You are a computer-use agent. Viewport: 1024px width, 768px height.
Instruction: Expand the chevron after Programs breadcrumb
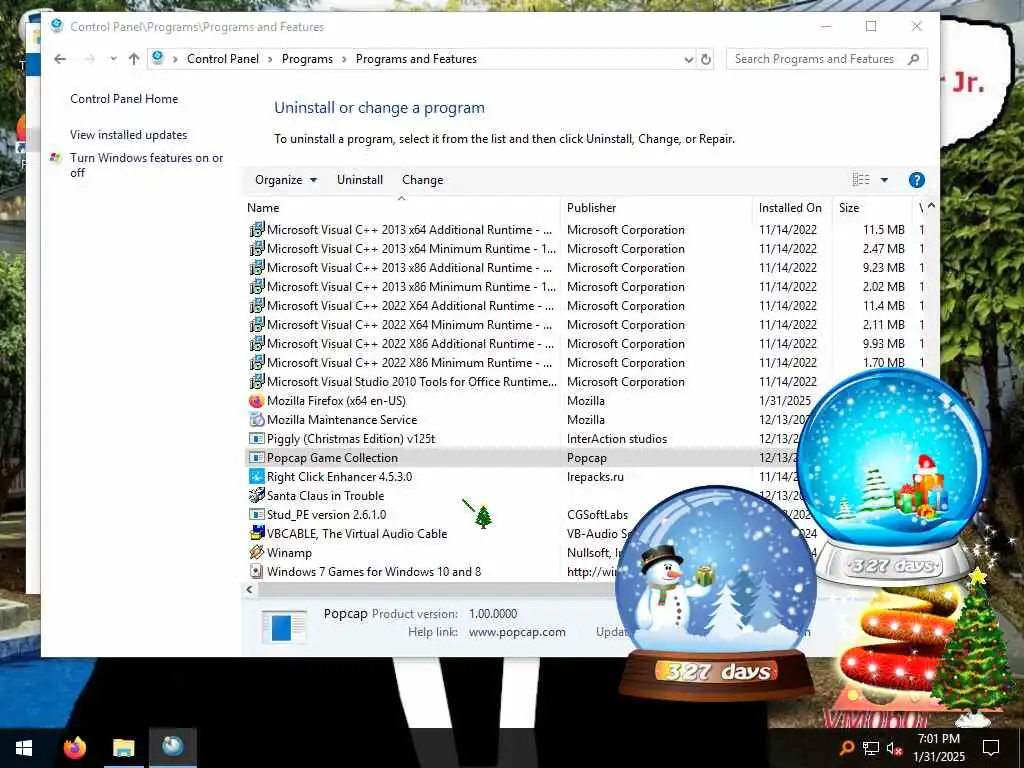[x=344, y=59]
